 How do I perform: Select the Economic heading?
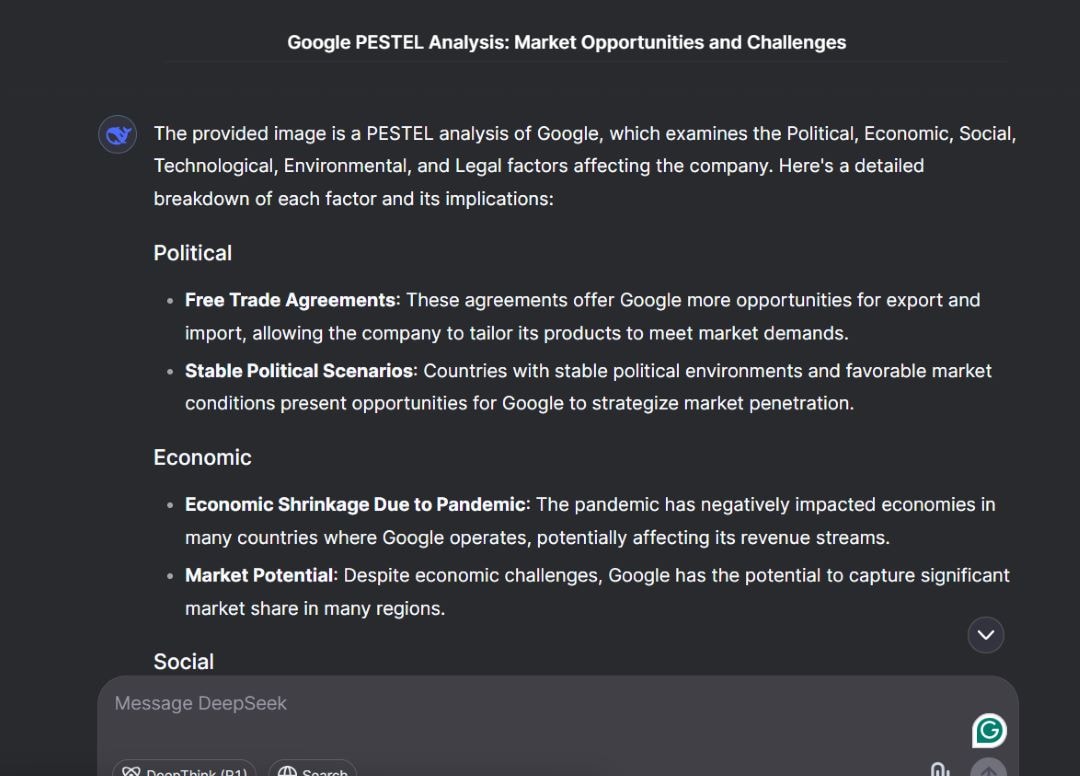pos(202,458)
